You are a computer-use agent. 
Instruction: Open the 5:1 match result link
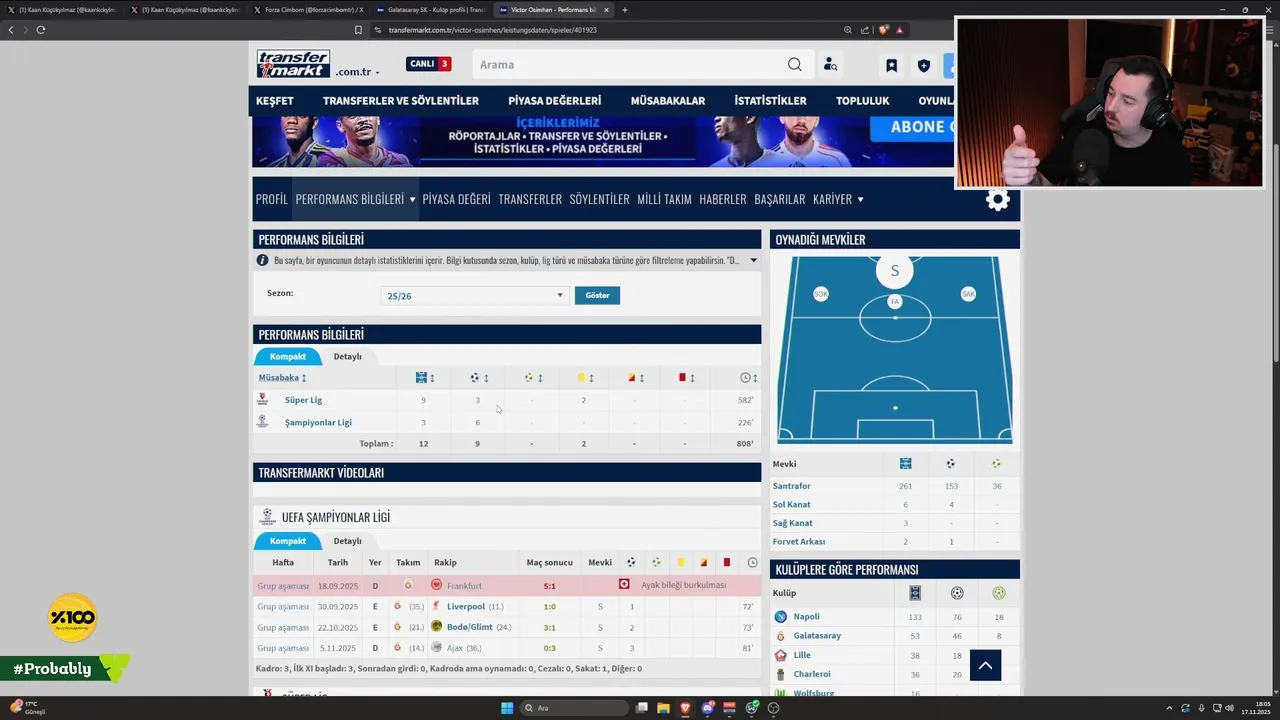coord(550,585)
